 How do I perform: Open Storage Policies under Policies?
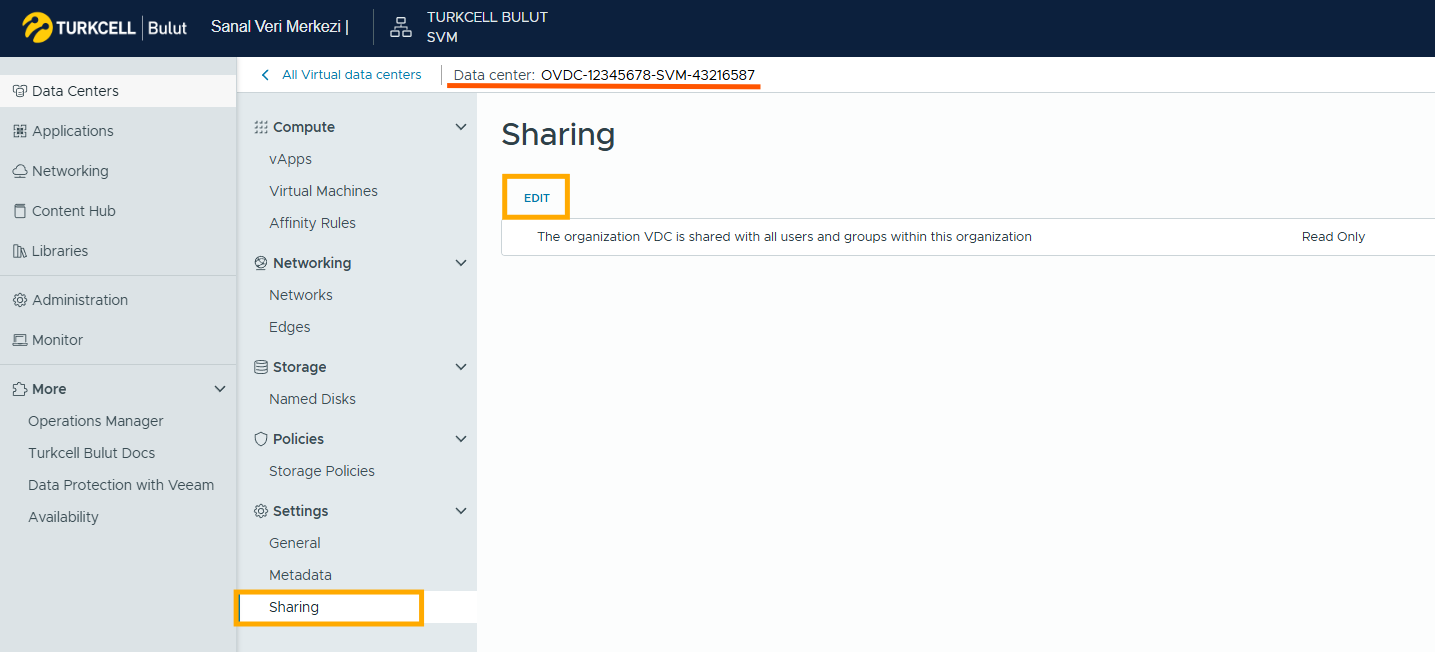321,471
